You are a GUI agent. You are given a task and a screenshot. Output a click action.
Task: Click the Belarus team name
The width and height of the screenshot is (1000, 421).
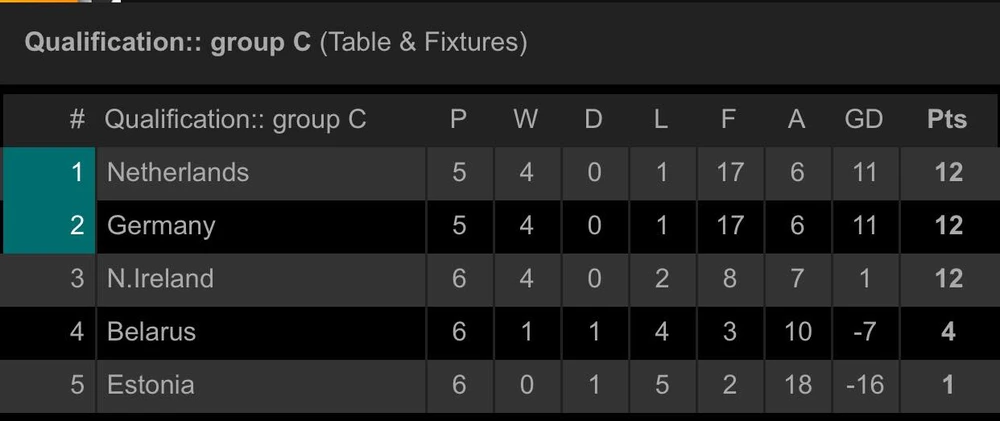tap(151, 331)
